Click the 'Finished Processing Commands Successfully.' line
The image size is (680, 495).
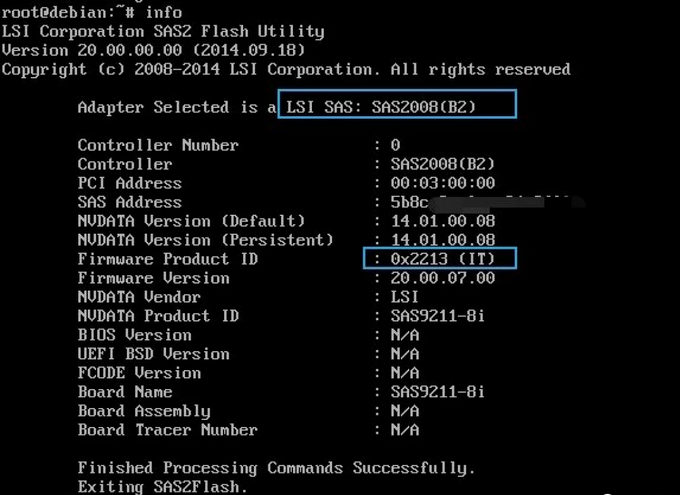(276, 468)
